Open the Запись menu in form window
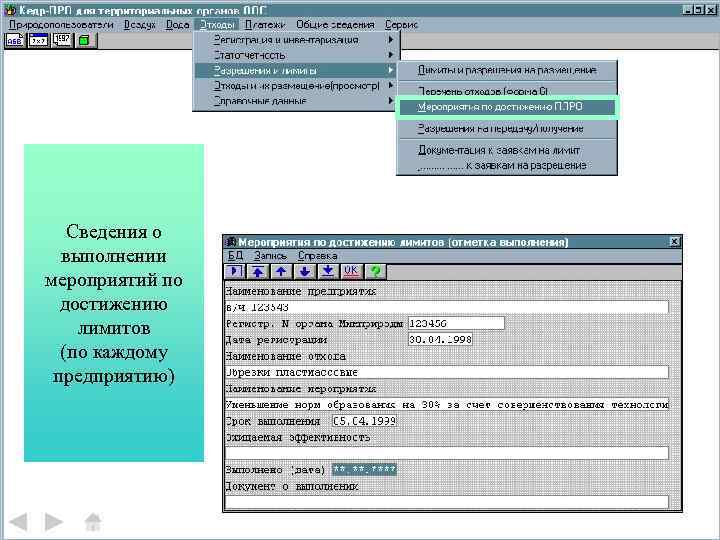Viewport: 720px width, 540px height. coord(270,256)
